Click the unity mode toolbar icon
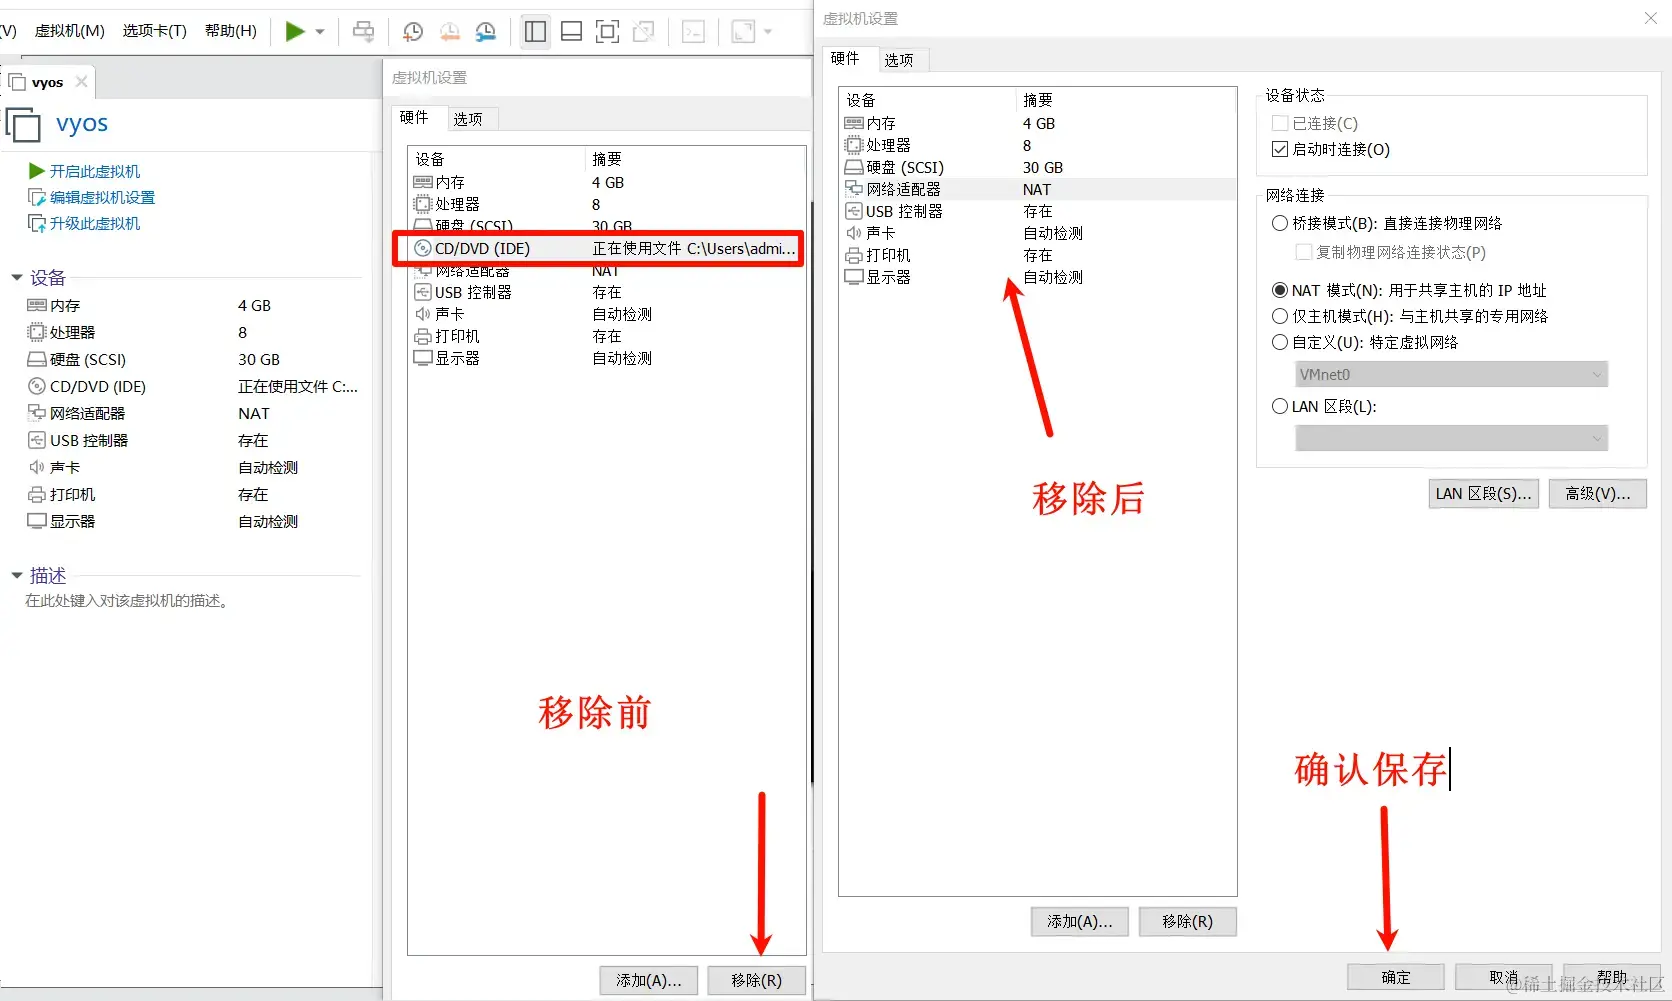Screen dimensions: 1672x1001 pos(643,32)
